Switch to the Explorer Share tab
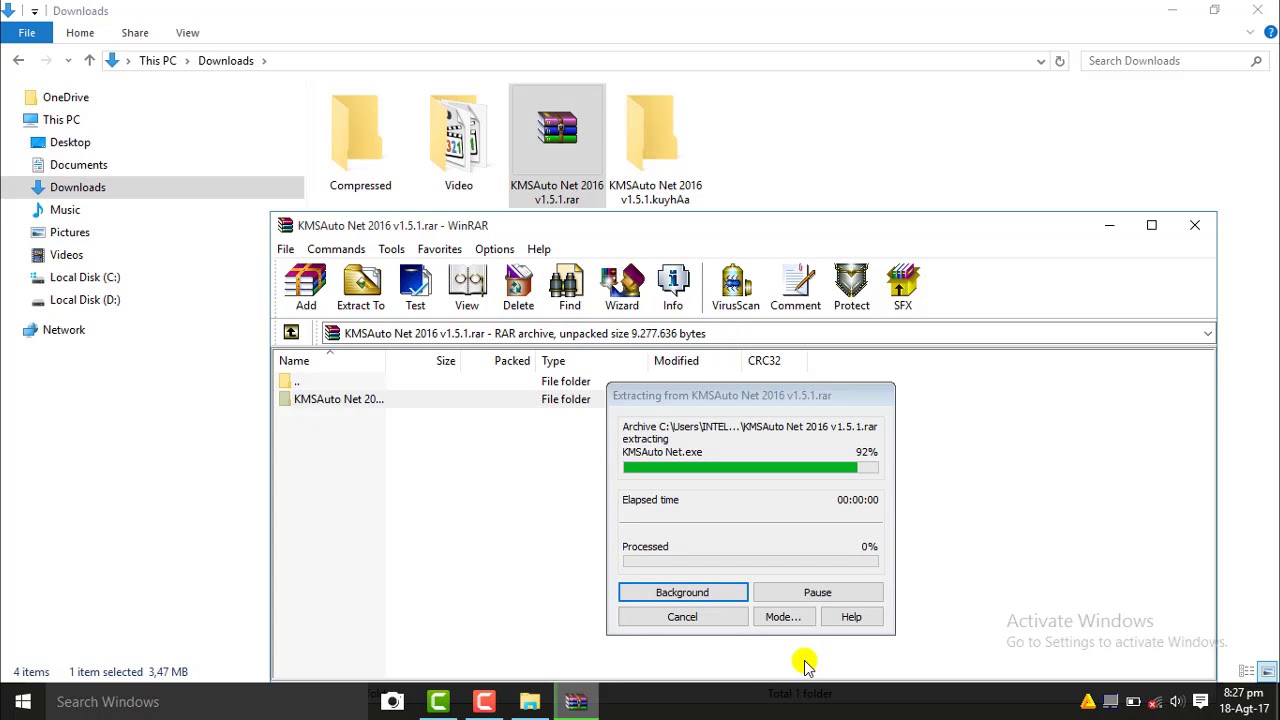Screen dimensions: 1280x720 click(x=135, y=33)
